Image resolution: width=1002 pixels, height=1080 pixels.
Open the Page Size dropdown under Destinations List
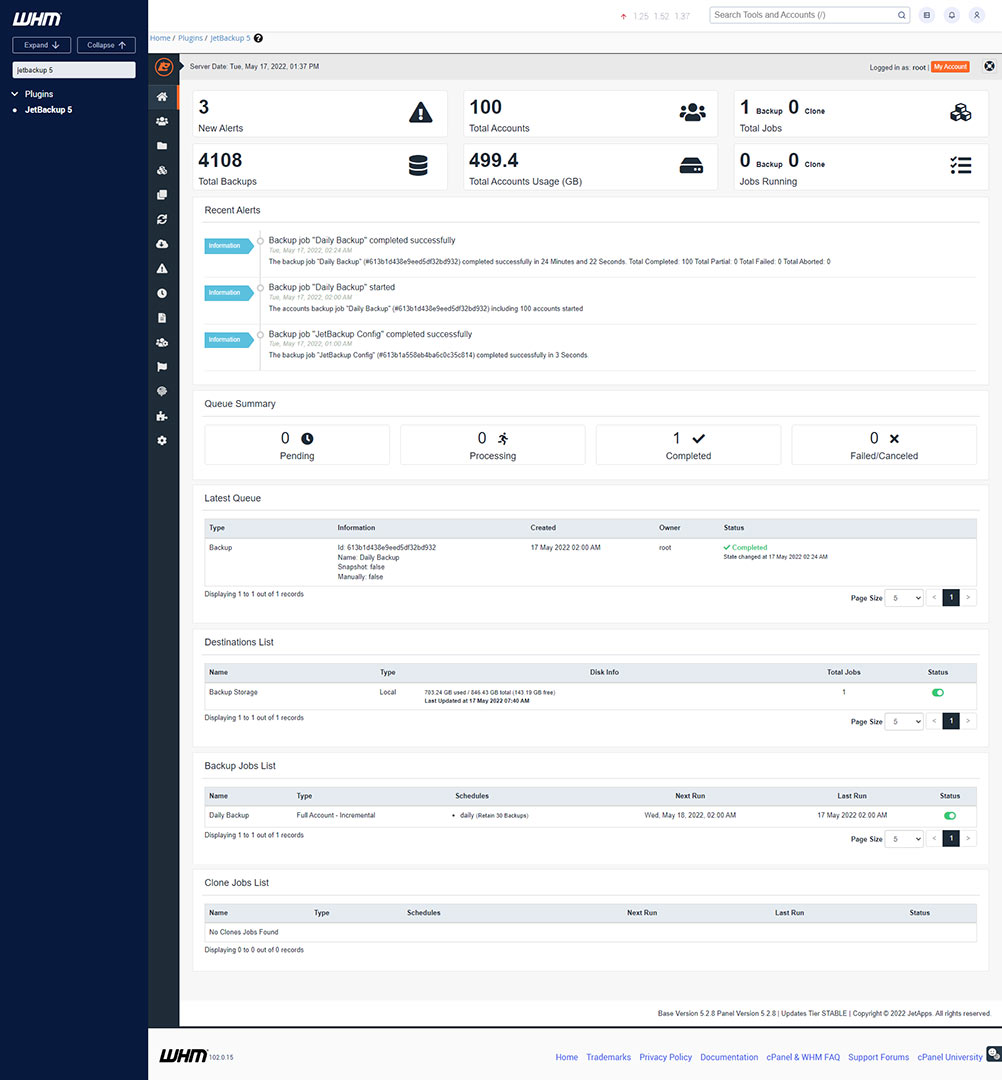pyautogui.click(x=904, y=721)
